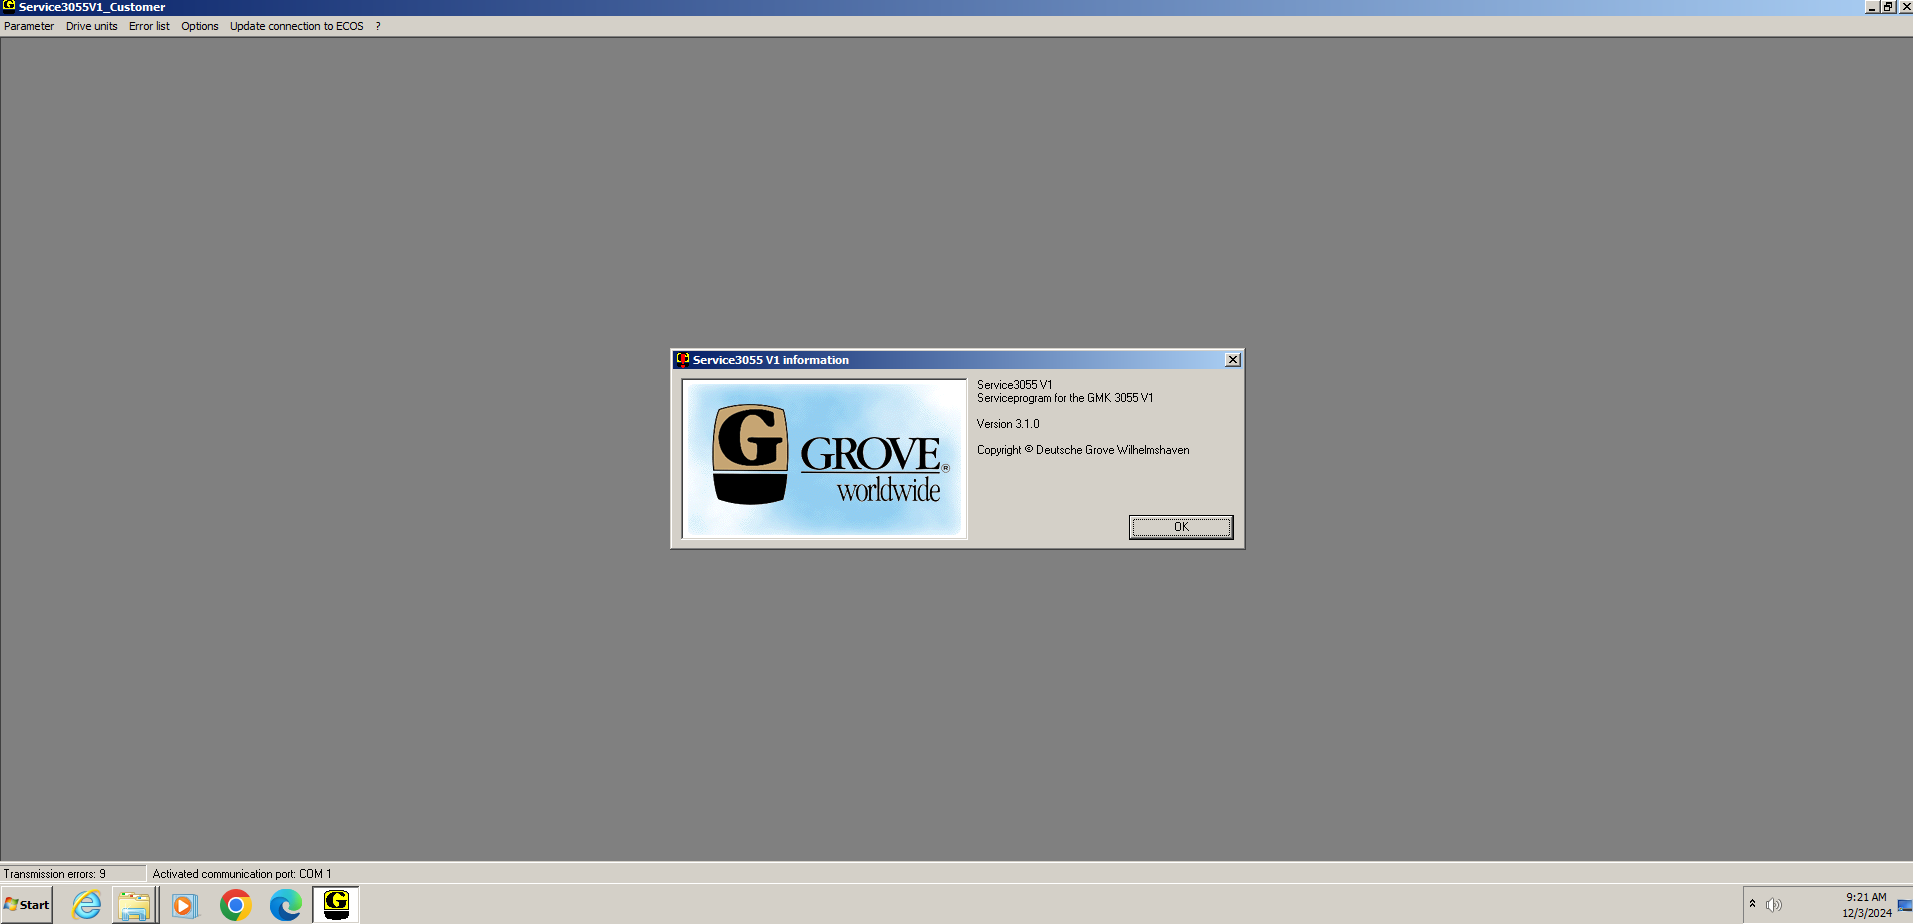Image resolution: width=1913 pixels, height=924 pixels.
Task: Click the Start button
Action: 25,904
